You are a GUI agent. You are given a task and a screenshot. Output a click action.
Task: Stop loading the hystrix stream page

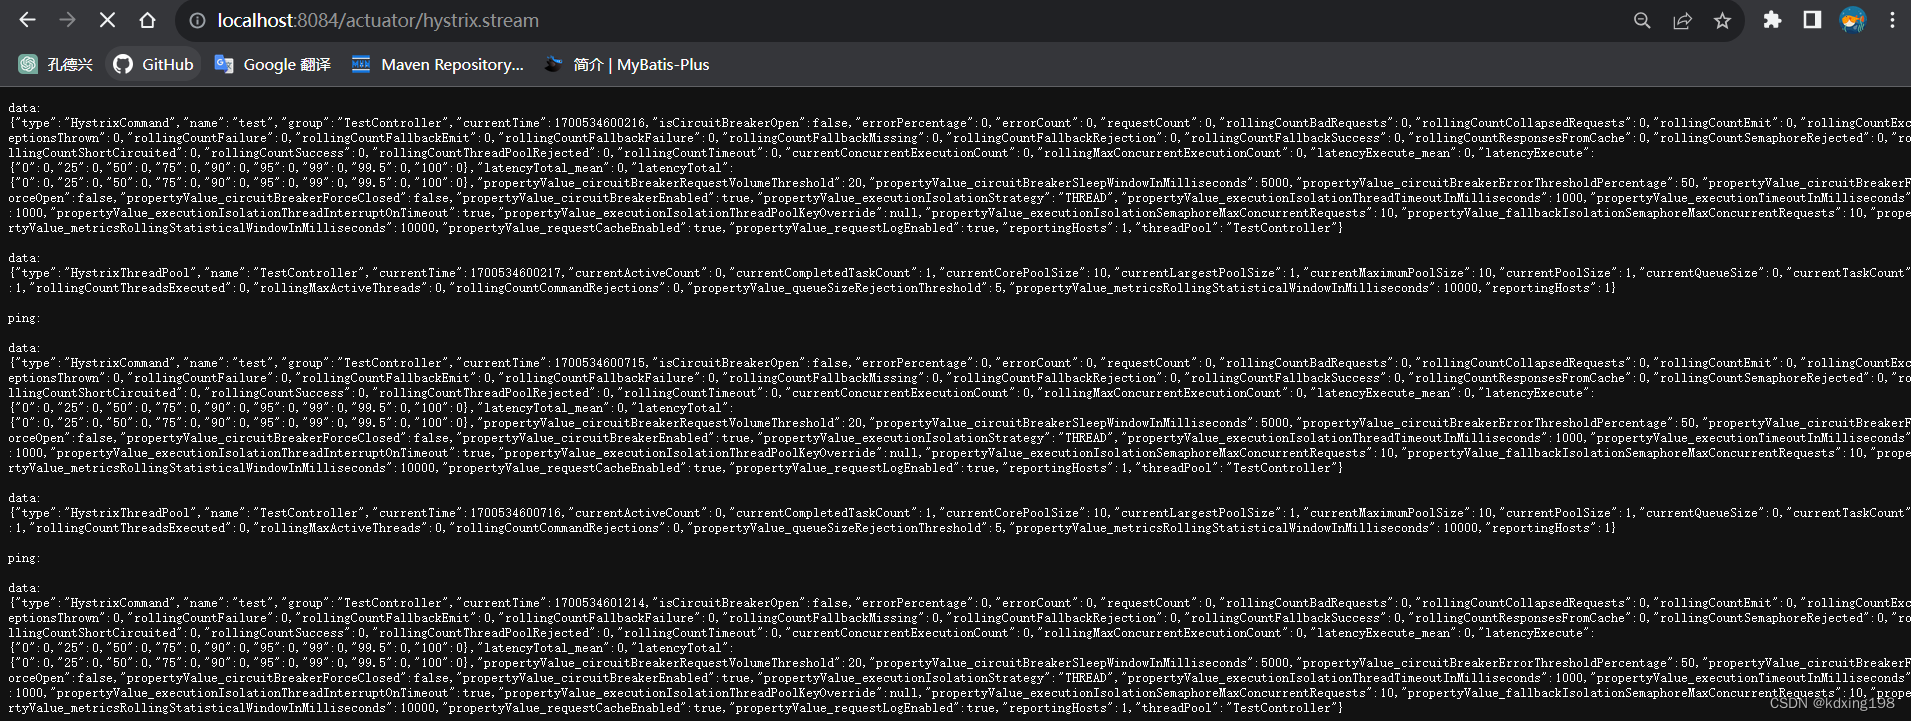(107, 20)
